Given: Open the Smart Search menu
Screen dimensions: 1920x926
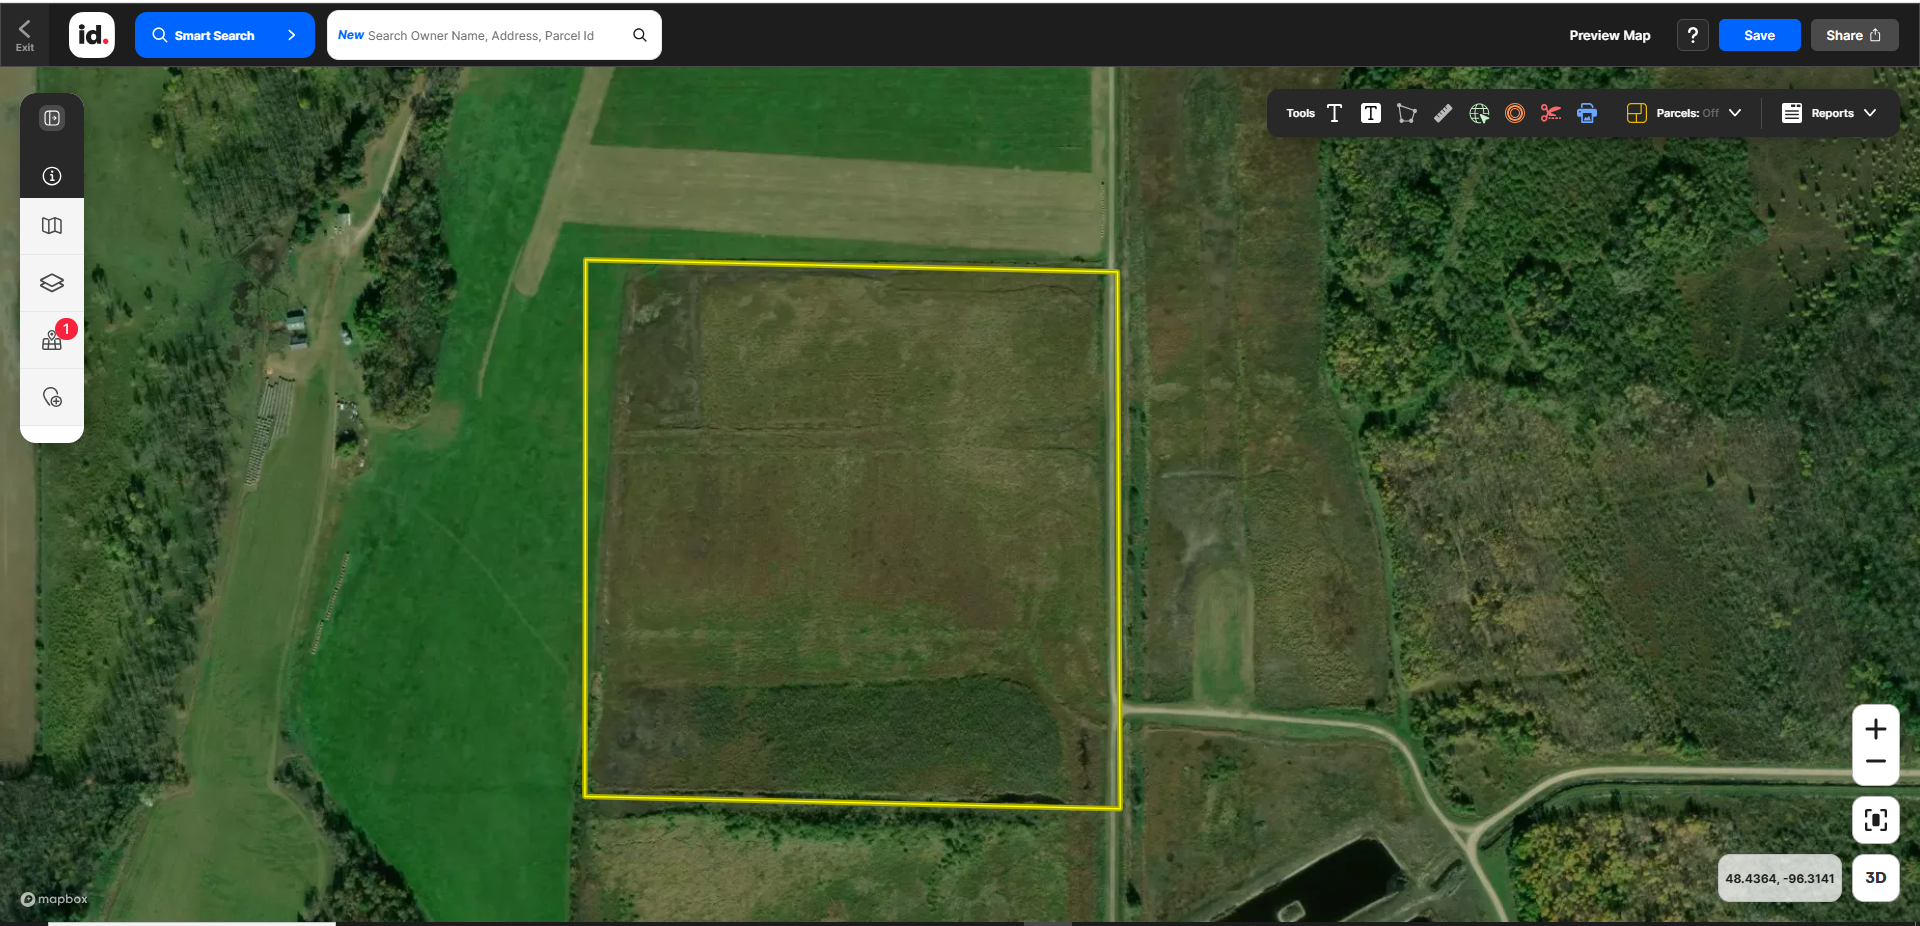Looking at the screenshot, I should click(x=224, y=35).
